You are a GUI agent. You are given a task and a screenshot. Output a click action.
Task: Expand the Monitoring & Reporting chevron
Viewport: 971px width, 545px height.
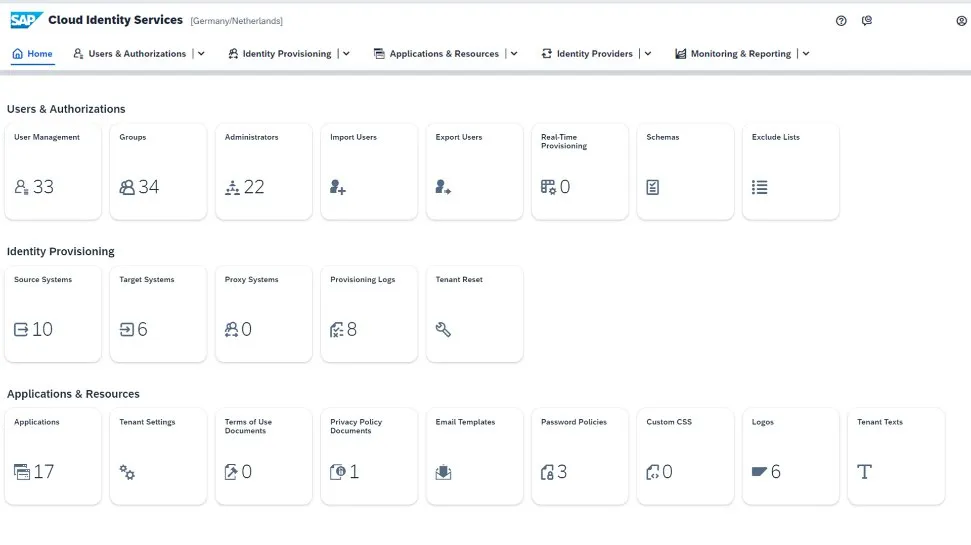coord(806,54)
